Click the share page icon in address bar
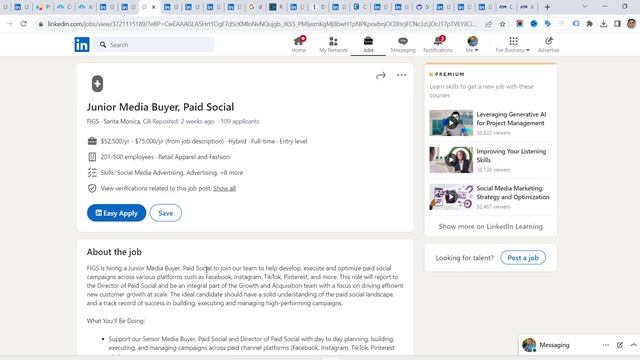This screenshot has height=360, width=640. (x=489, y=24)
